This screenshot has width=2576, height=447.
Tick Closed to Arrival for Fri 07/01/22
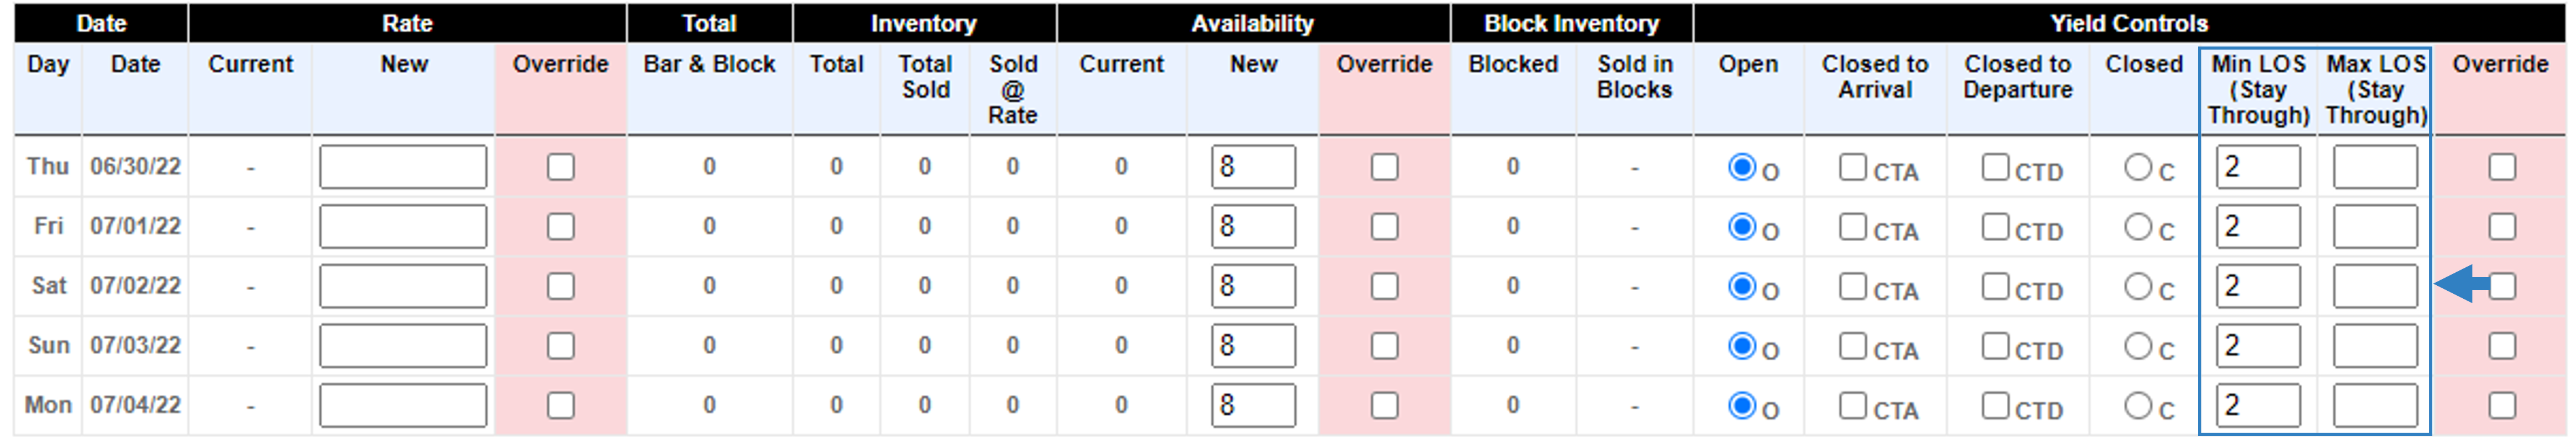(x=1853, y=227)
